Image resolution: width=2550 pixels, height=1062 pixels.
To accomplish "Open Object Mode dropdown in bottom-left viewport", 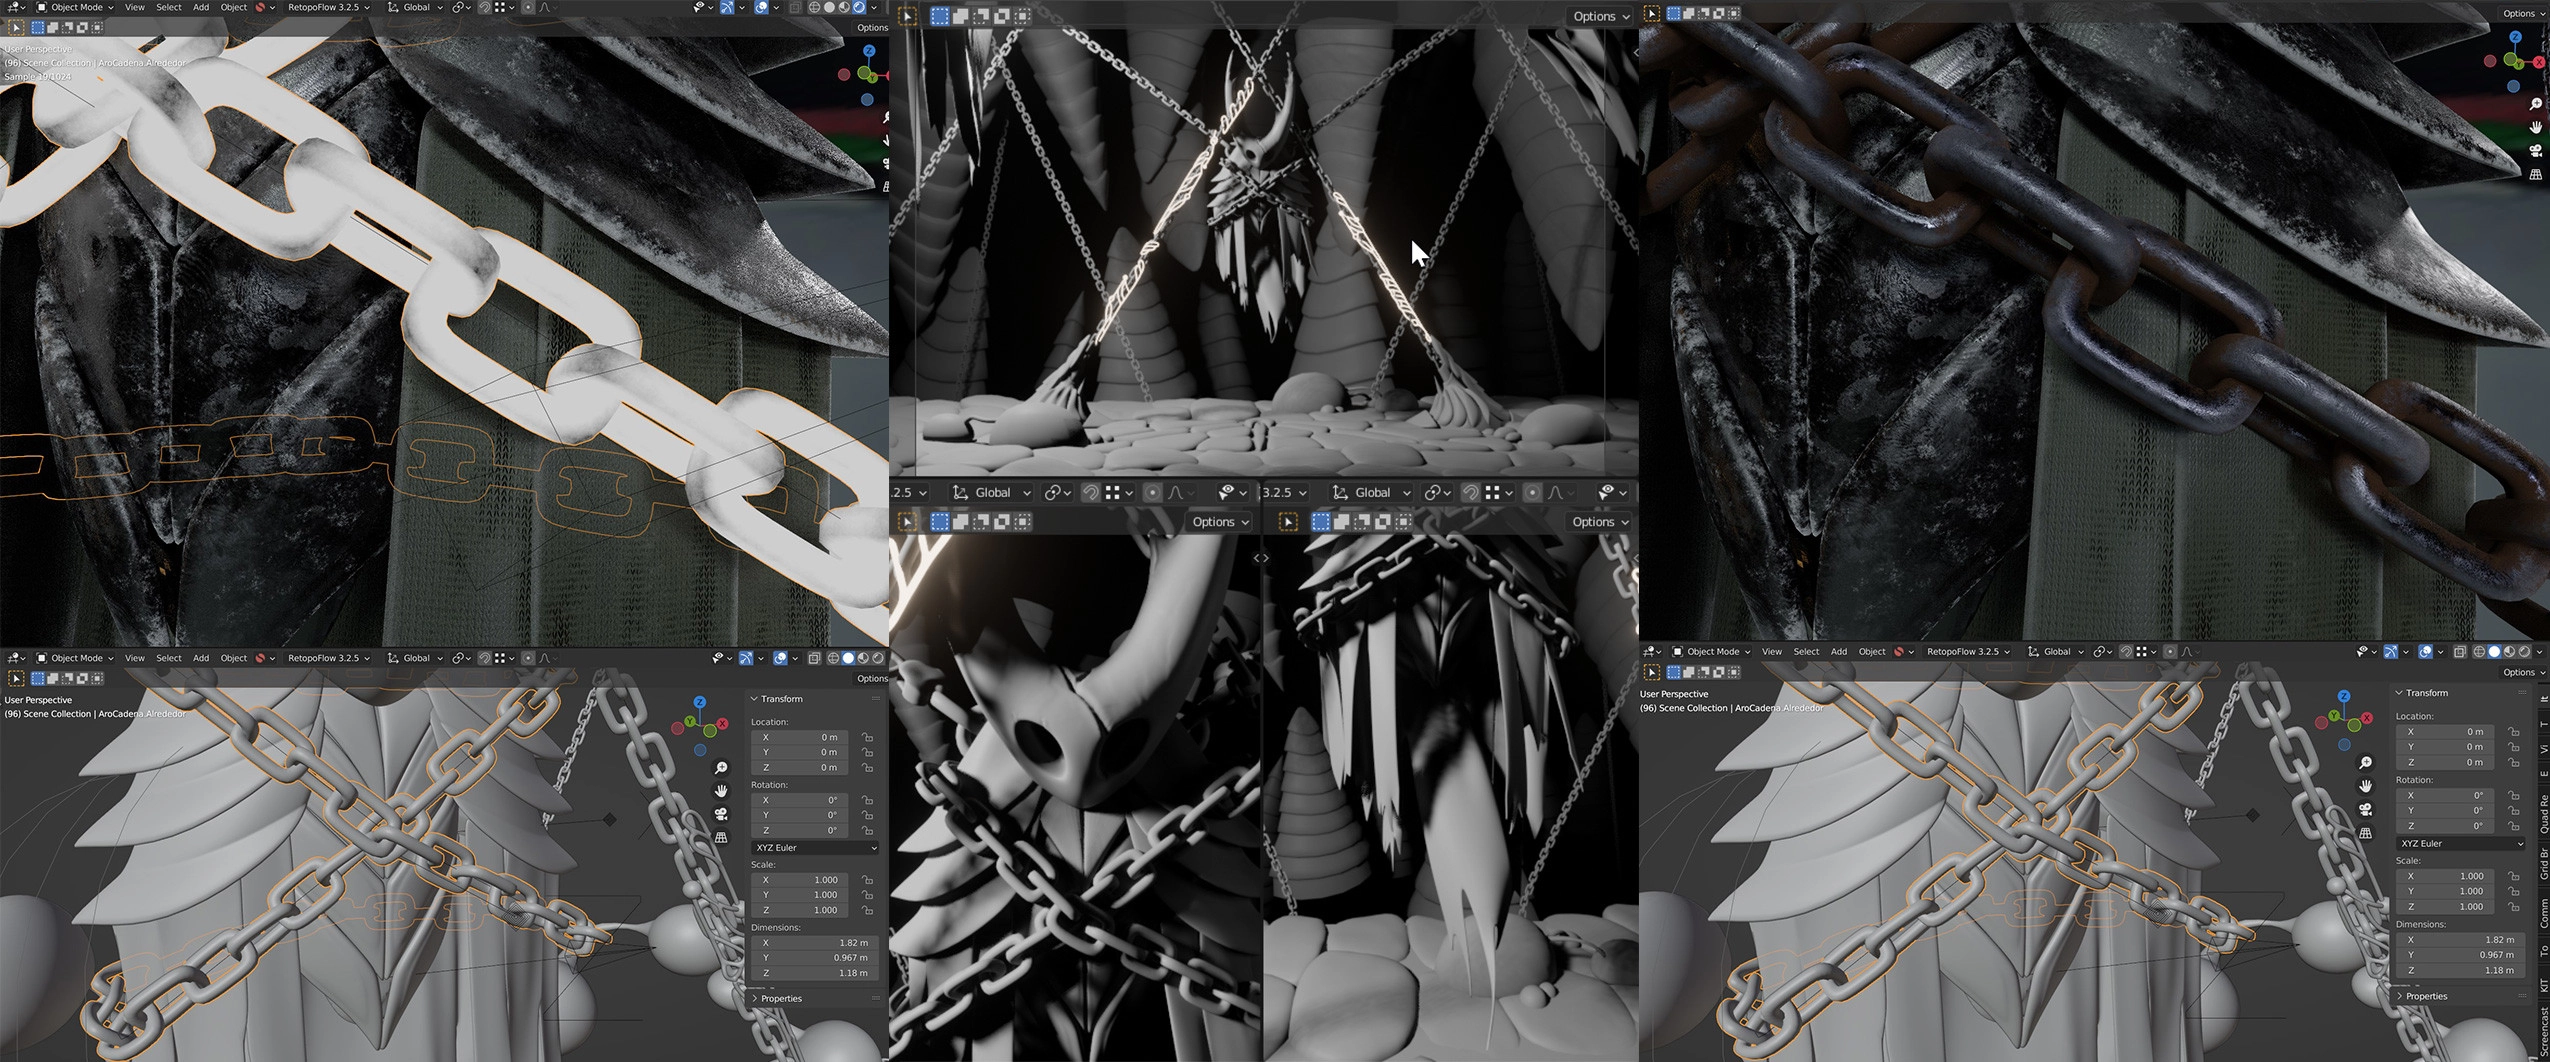I will pyautogui.click(x=76, y=658).
